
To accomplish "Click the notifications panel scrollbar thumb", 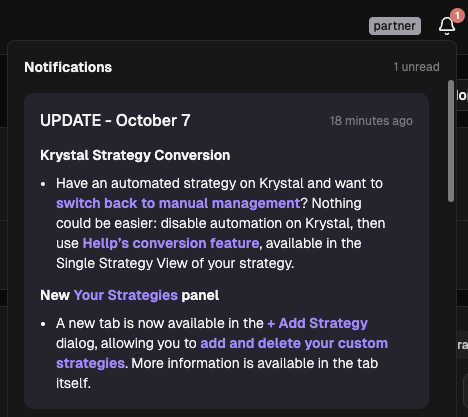I will 451,141.
